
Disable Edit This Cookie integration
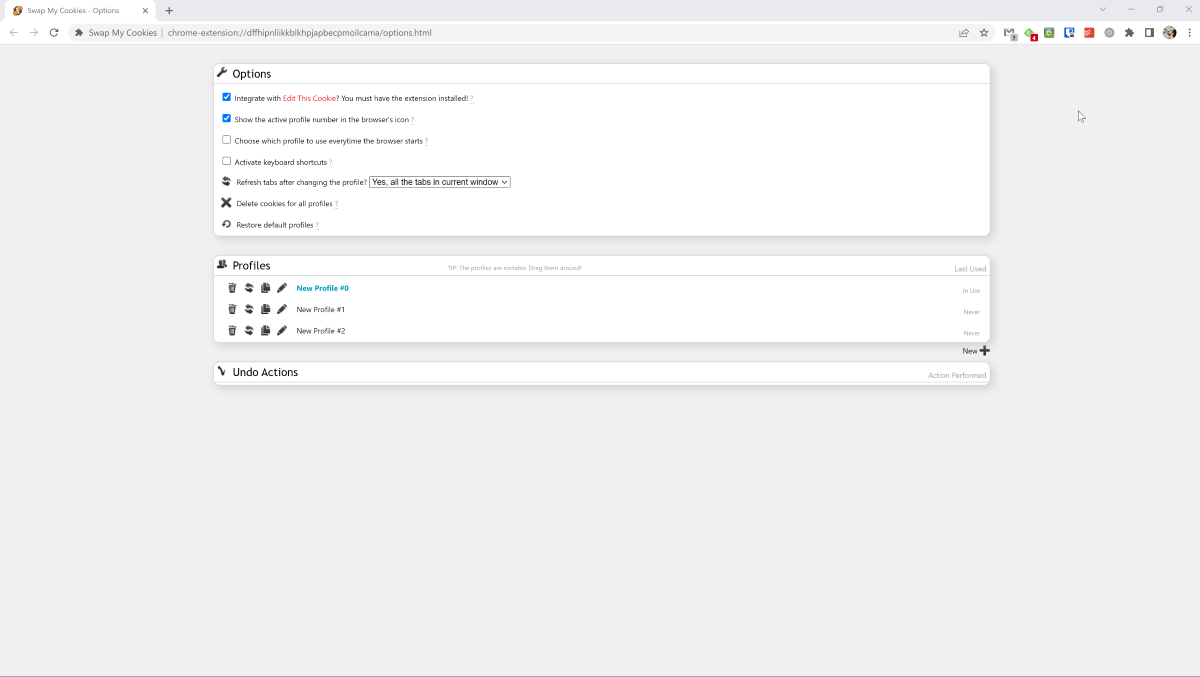226,96
